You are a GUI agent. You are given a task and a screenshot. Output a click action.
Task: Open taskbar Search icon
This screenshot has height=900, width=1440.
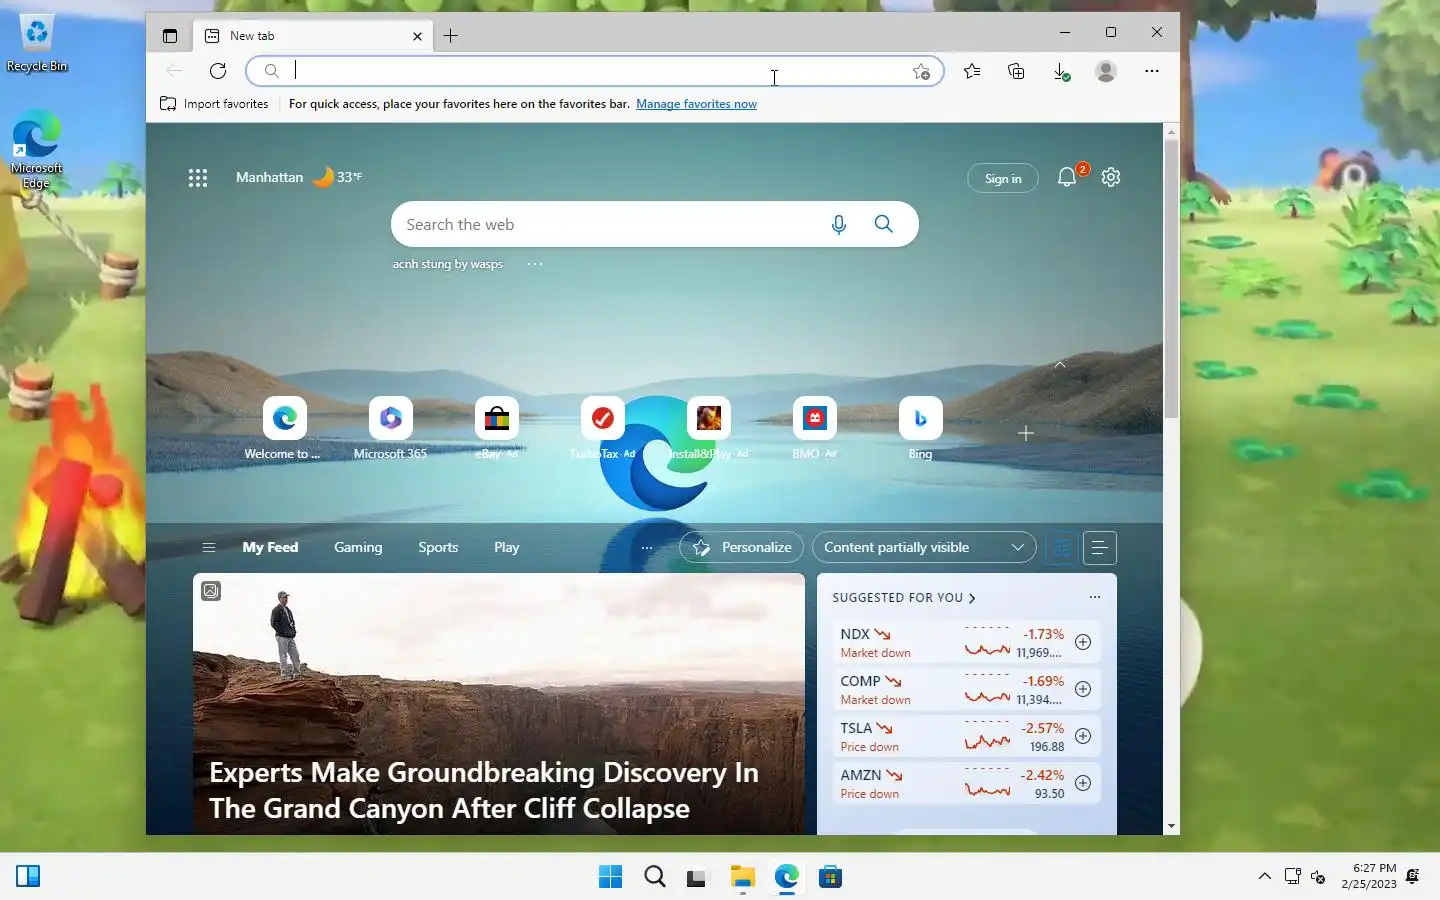click(655, 877)
